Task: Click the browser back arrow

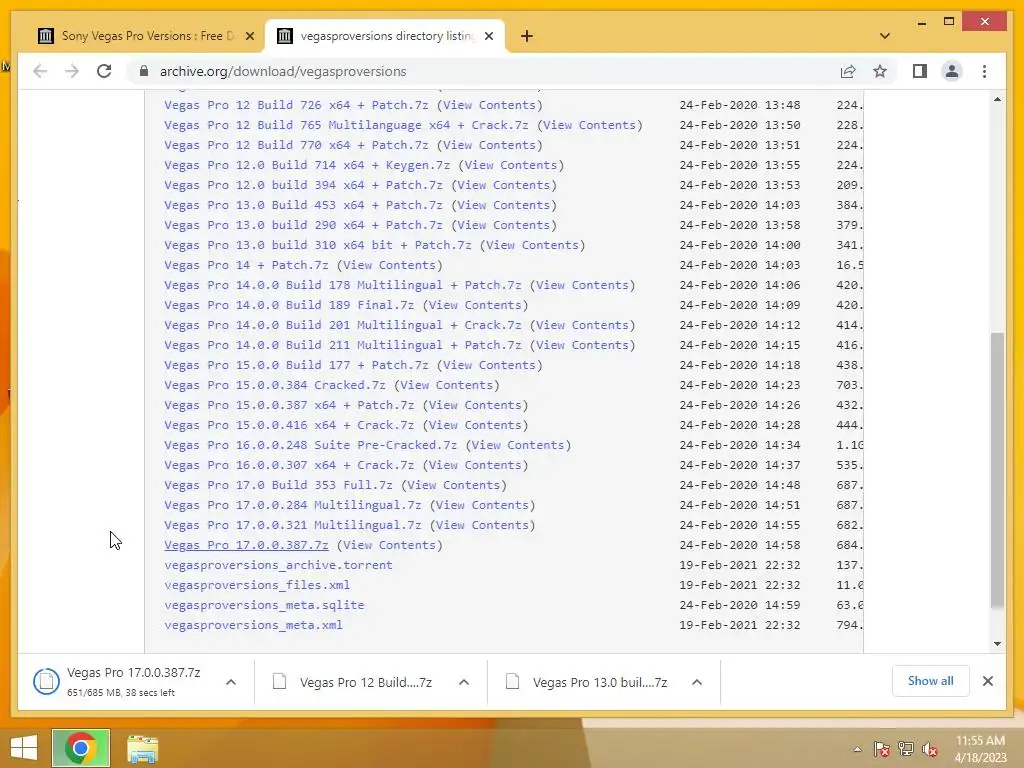Action: click(40, 71)
